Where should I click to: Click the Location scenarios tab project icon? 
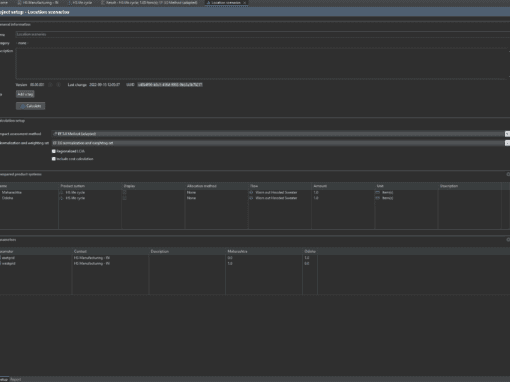[208, 2]
